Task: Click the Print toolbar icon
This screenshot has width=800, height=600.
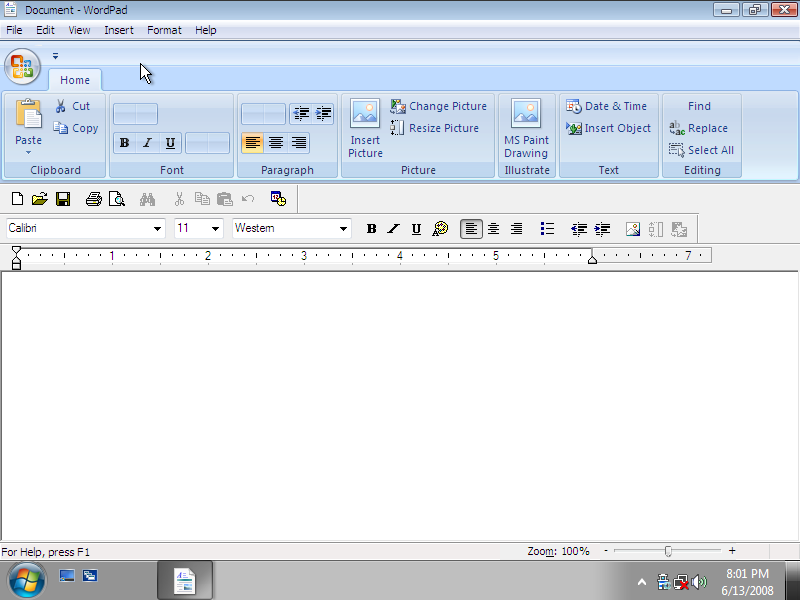Action: [x=94, y=199]
